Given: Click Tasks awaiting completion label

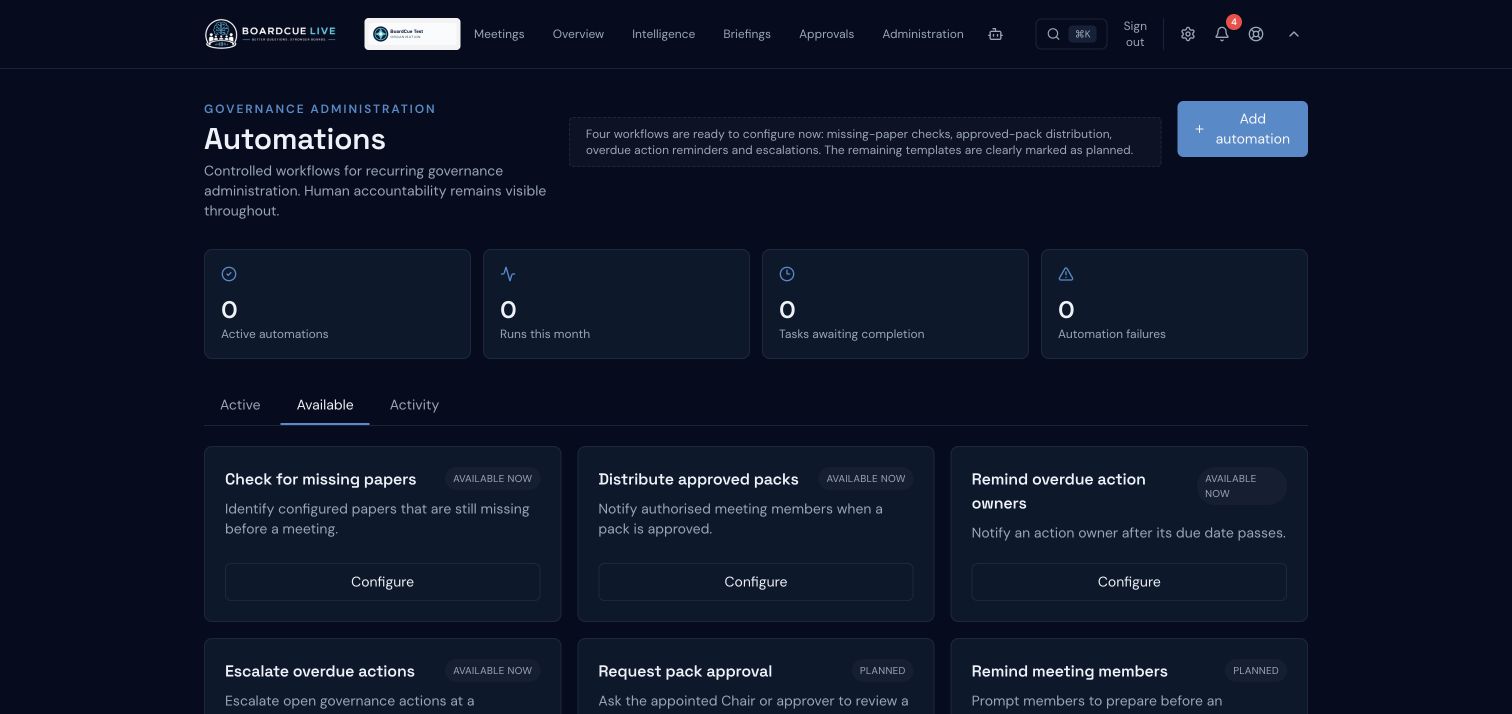Looking at the screenshot, I should click(851, 334).
